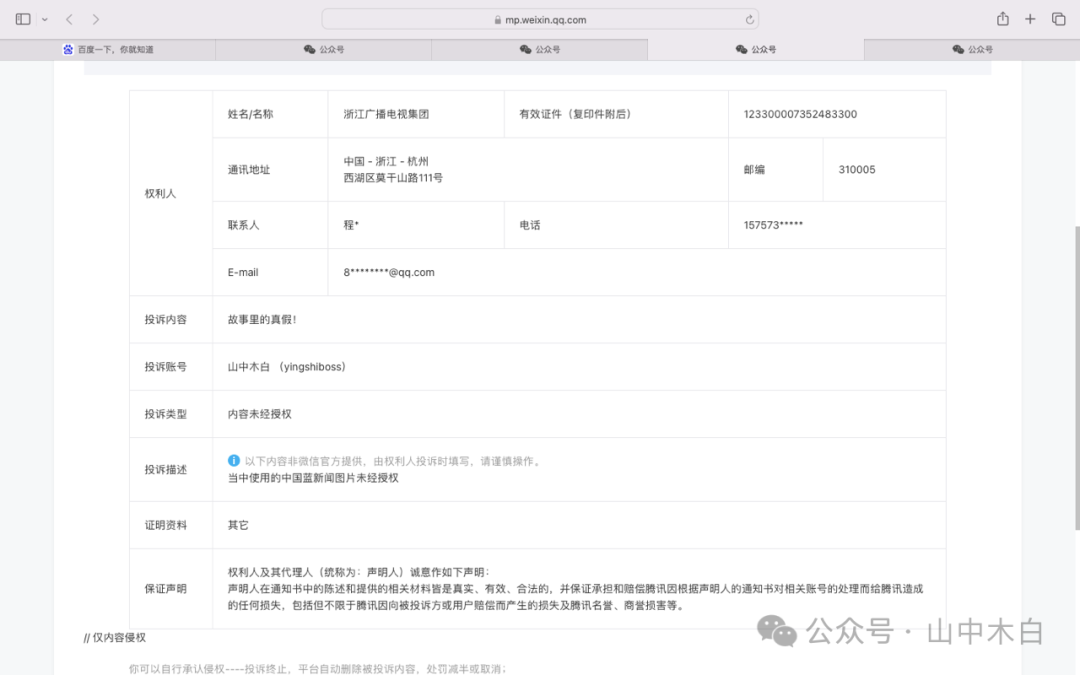
Task: Click the email 8********@qq.com
Action: [x=389, y=273]
